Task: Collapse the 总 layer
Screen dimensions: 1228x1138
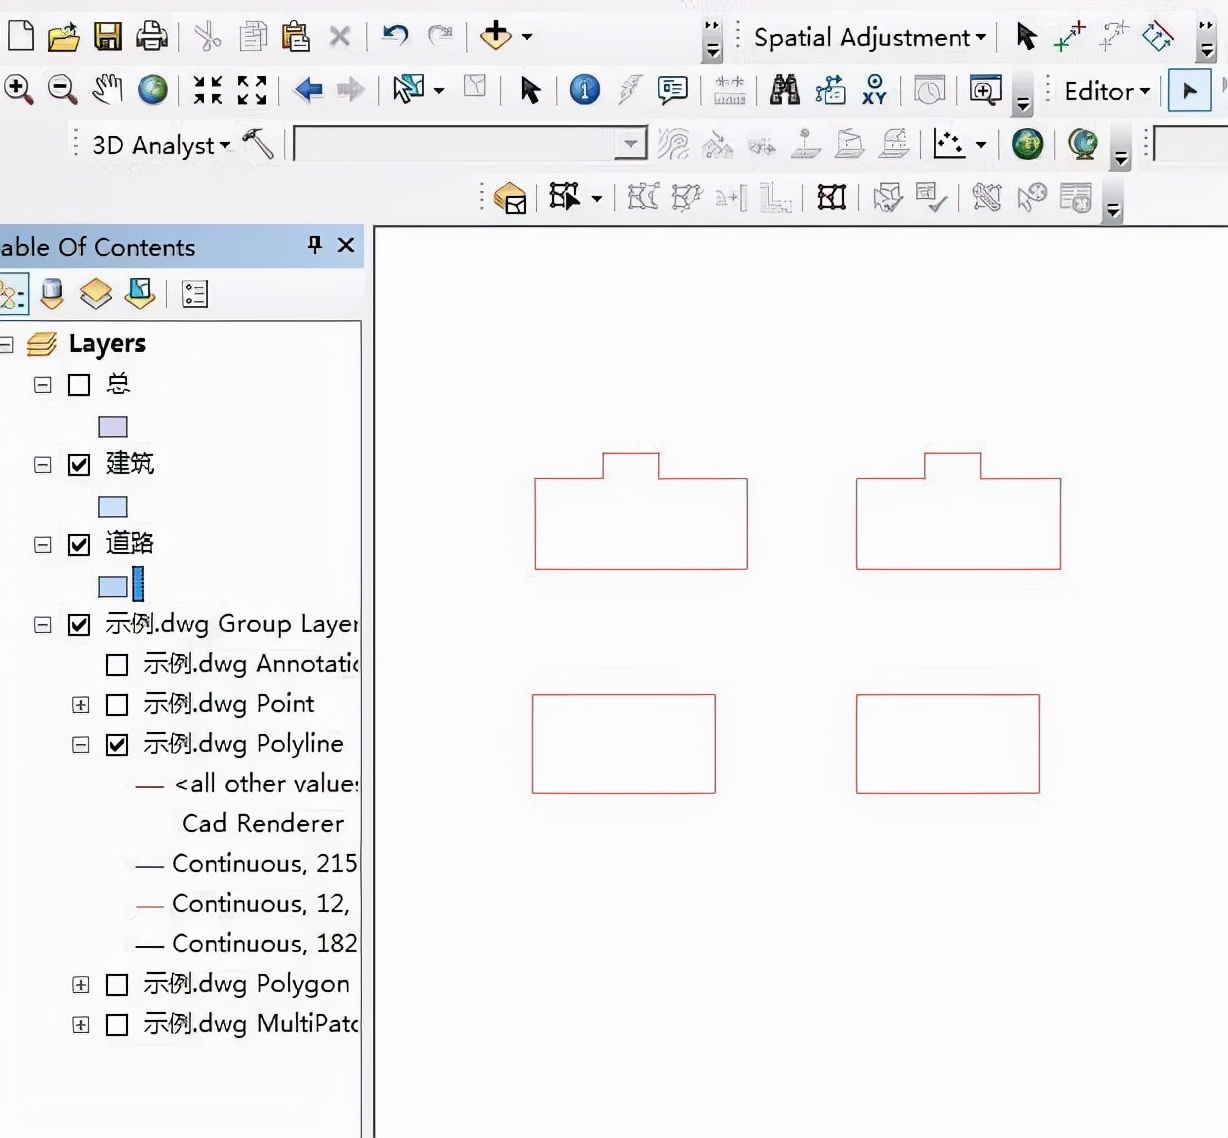Action: click(42, 385)
